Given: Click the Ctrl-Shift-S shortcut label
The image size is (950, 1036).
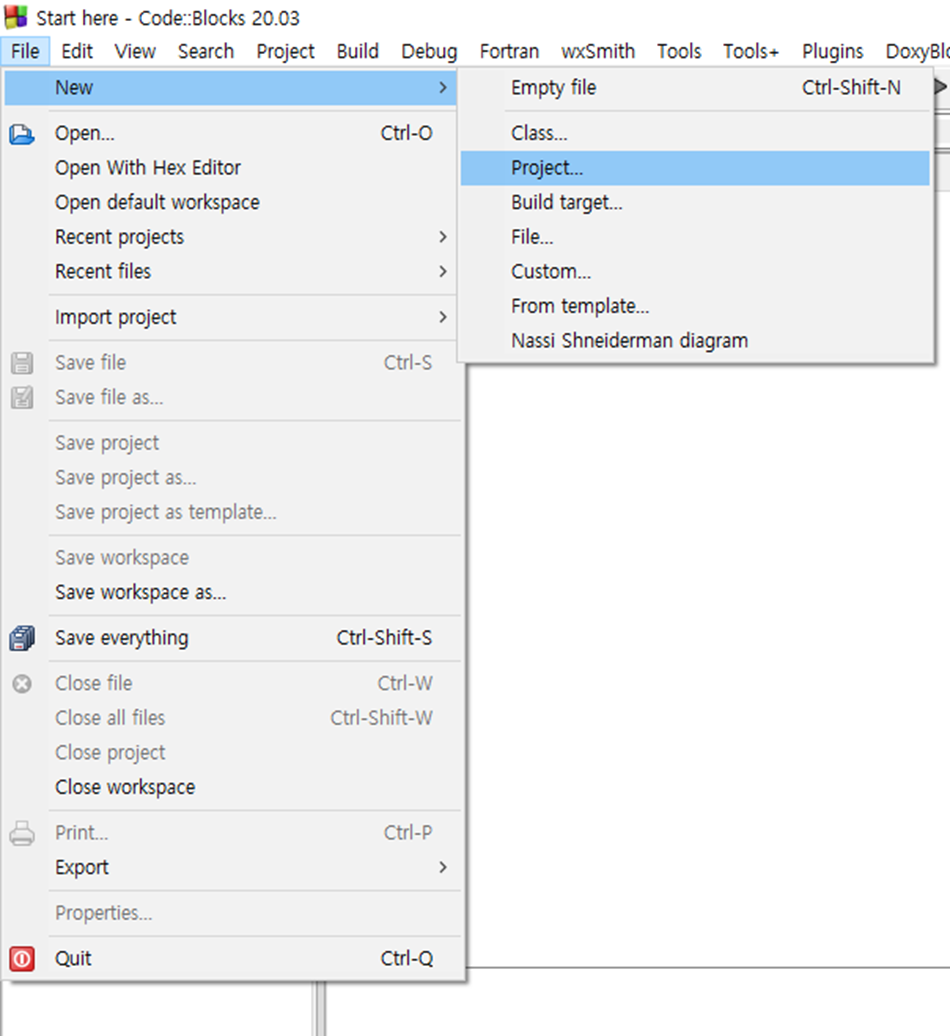Looking at the screenshot, I should click(384, 638).
